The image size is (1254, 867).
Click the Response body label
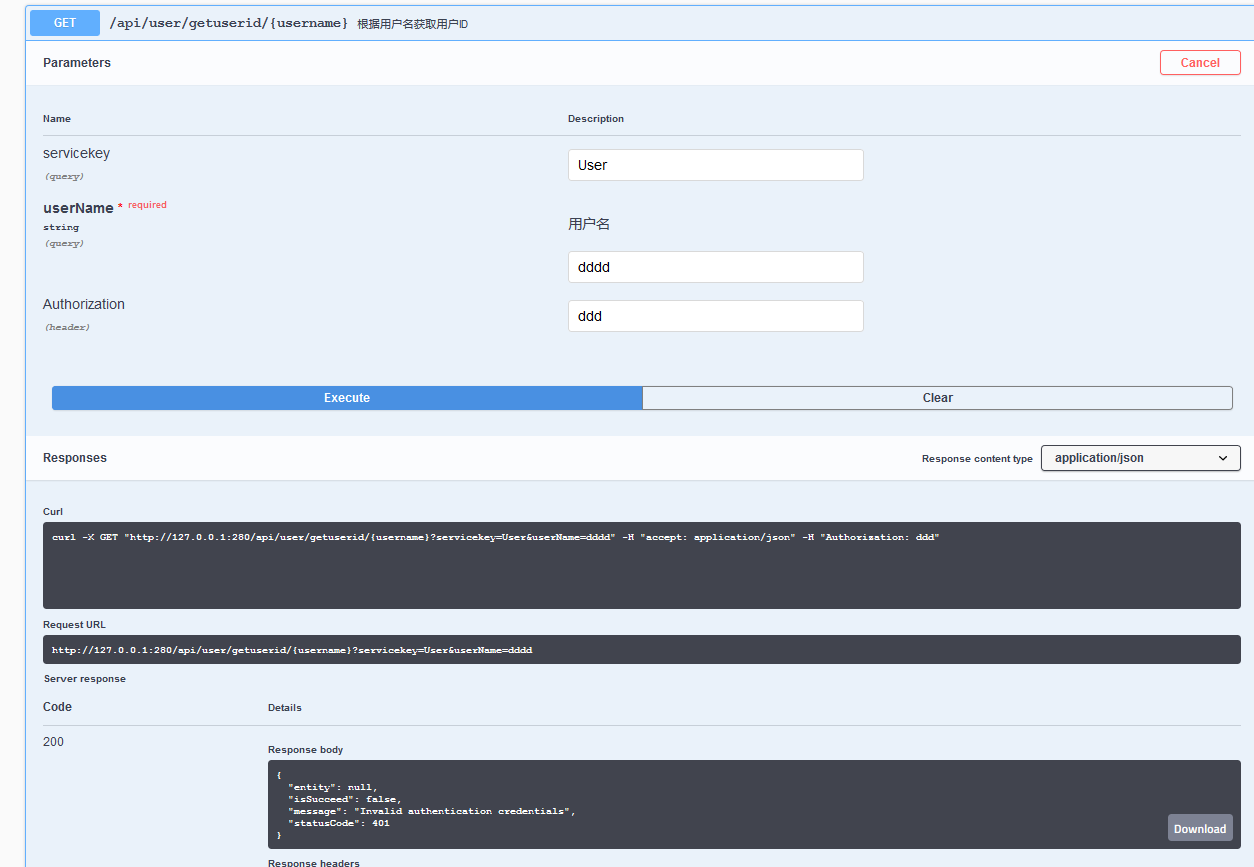pos(306,750)
